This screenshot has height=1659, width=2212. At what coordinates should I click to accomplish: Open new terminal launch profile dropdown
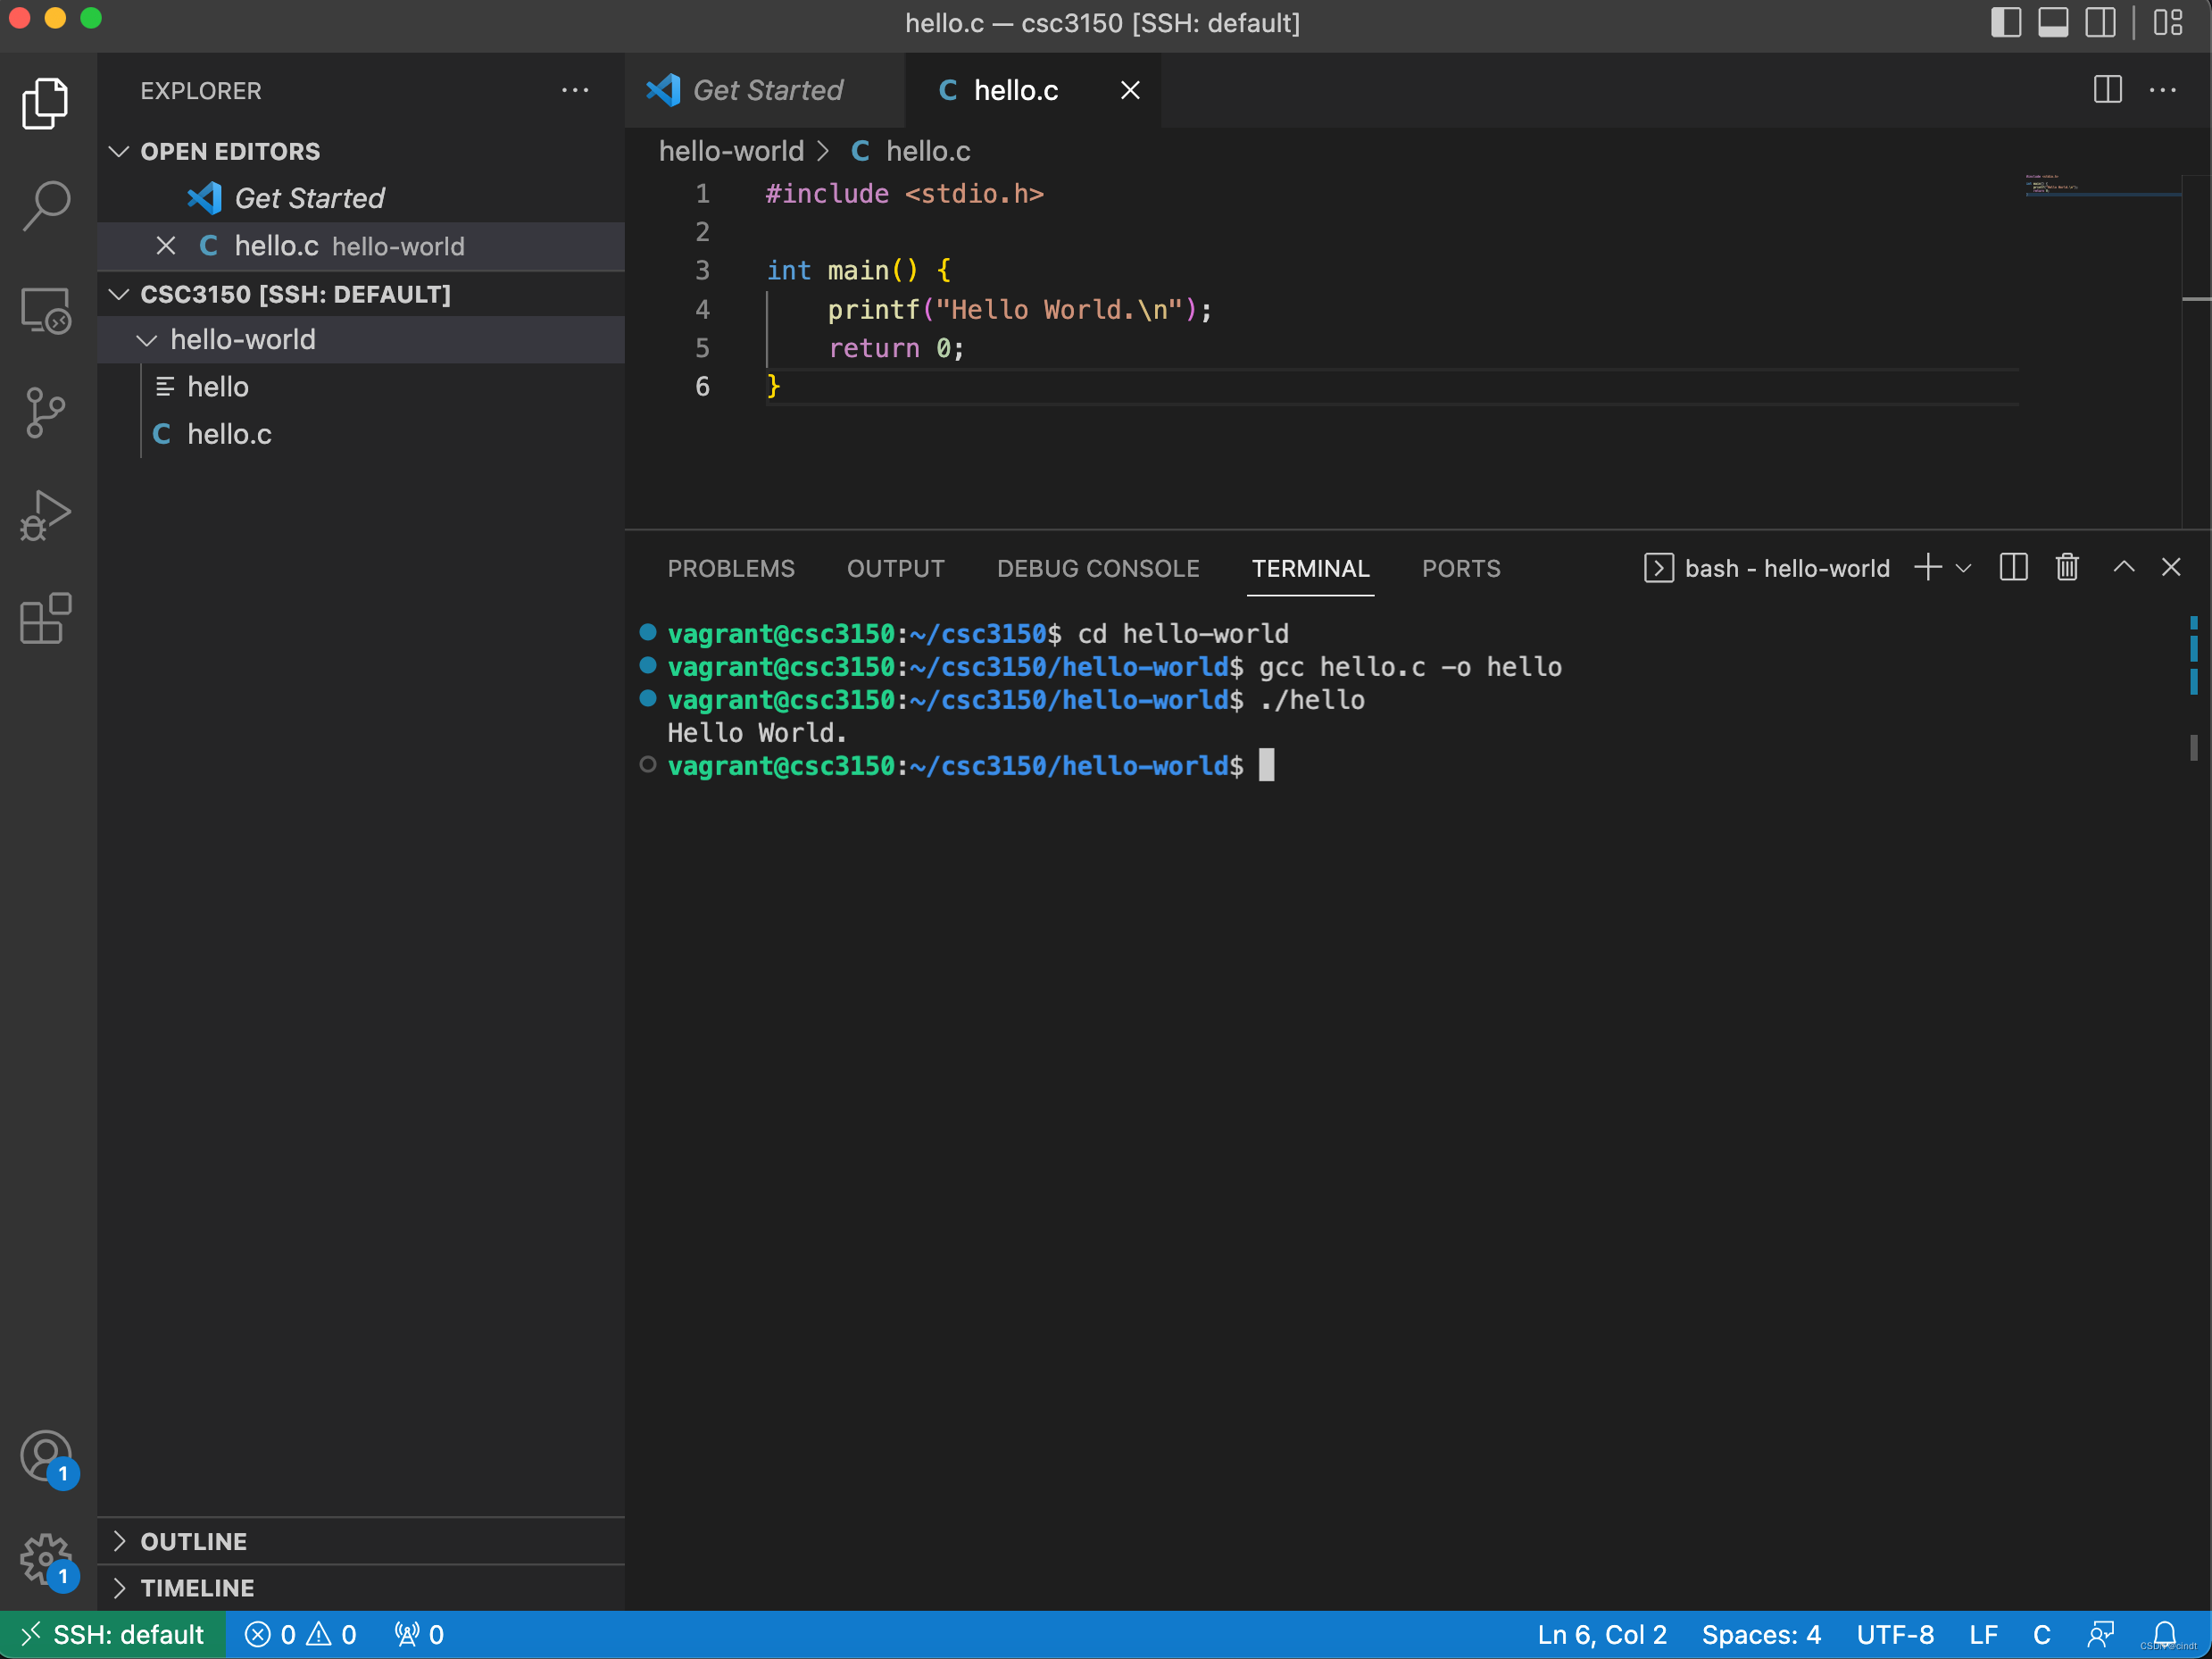(1964, 568)
